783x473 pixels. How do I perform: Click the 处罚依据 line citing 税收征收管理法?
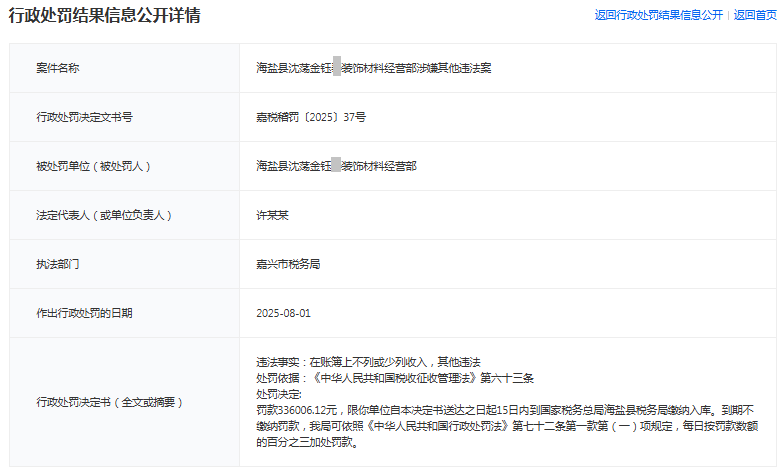396,377
